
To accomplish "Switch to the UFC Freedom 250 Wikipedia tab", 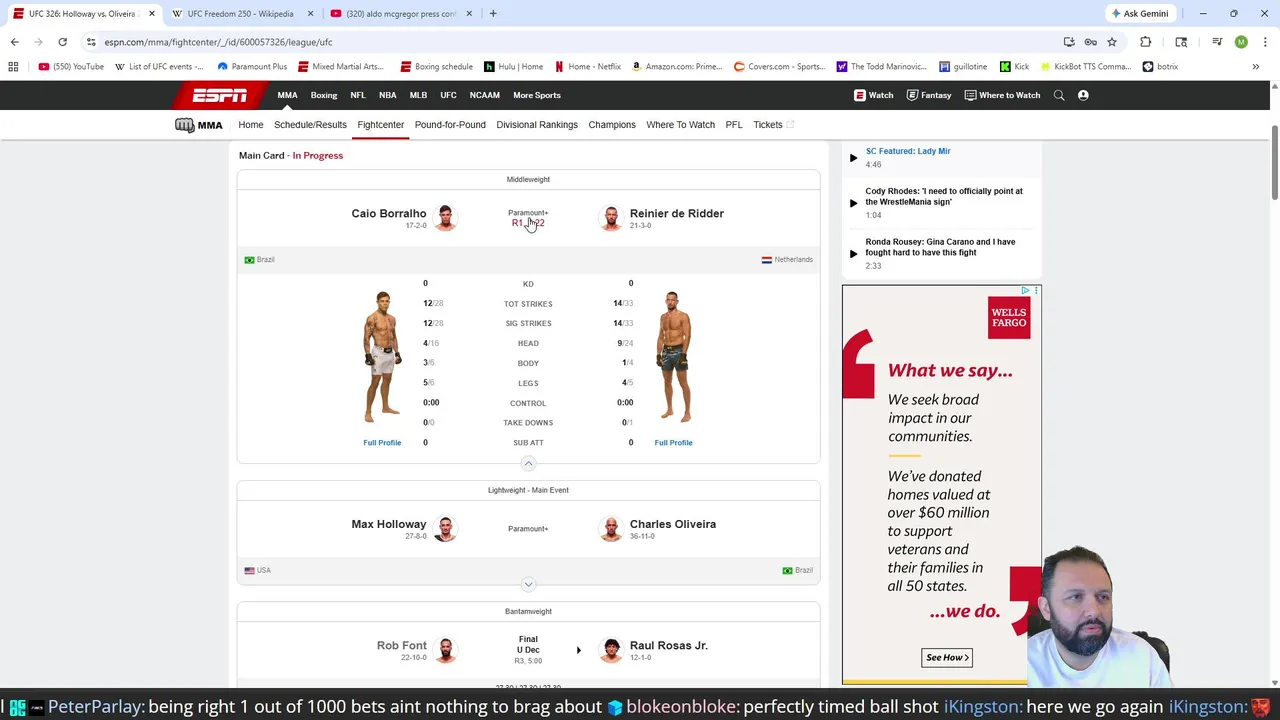I will tap(240, 14).
